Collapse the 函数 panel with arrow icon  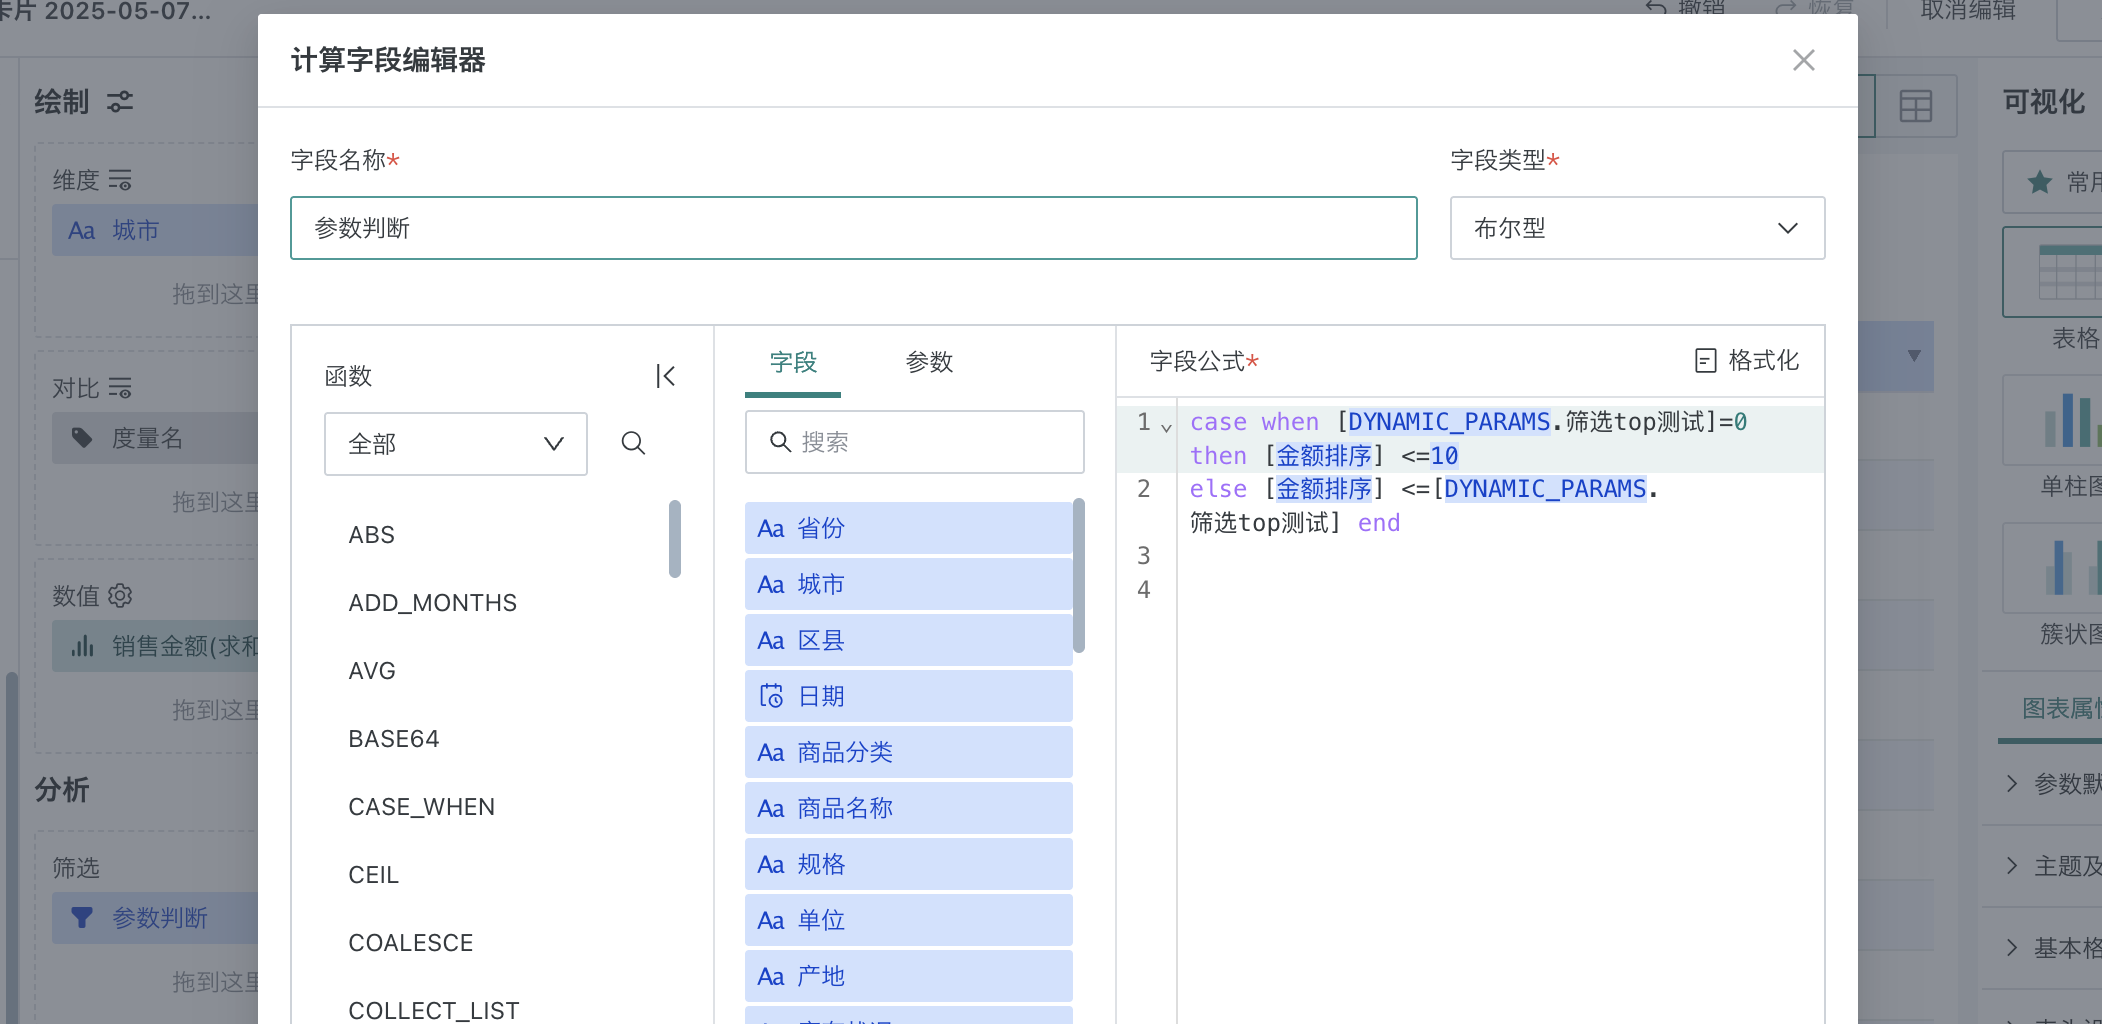point(666,376)
